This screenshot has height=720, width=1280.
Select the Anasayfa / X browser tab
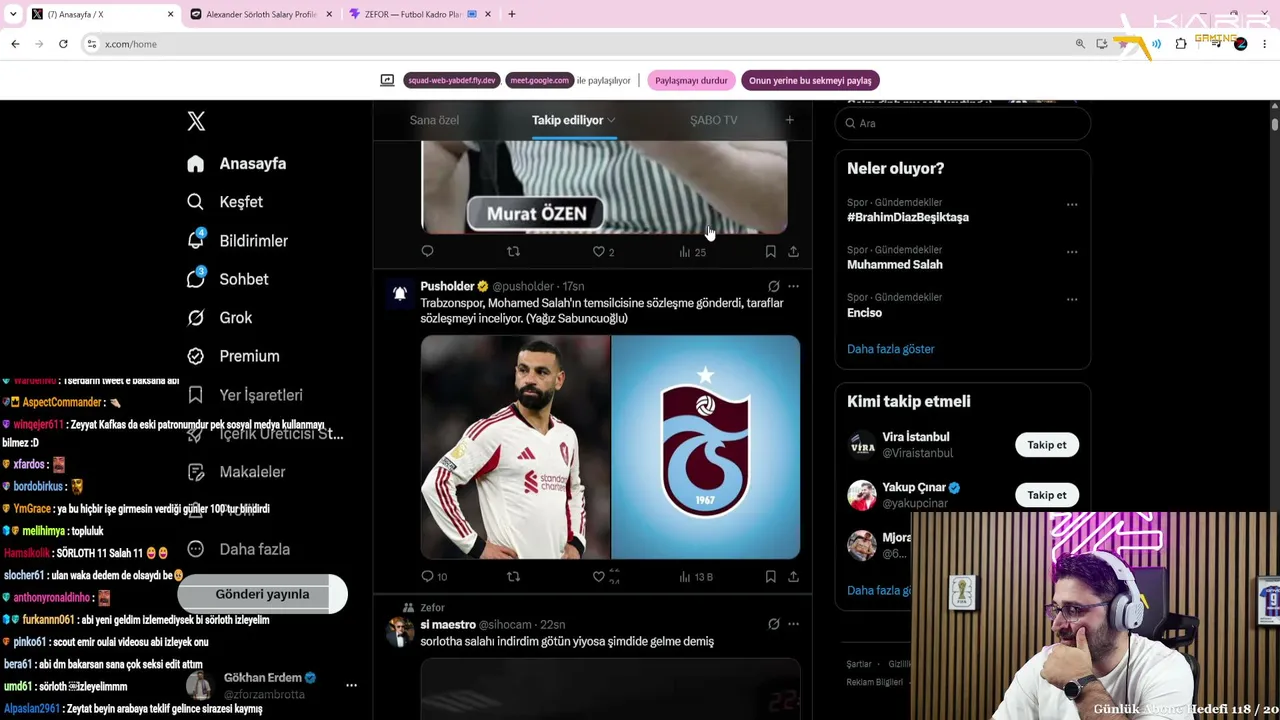coord(102,14)
